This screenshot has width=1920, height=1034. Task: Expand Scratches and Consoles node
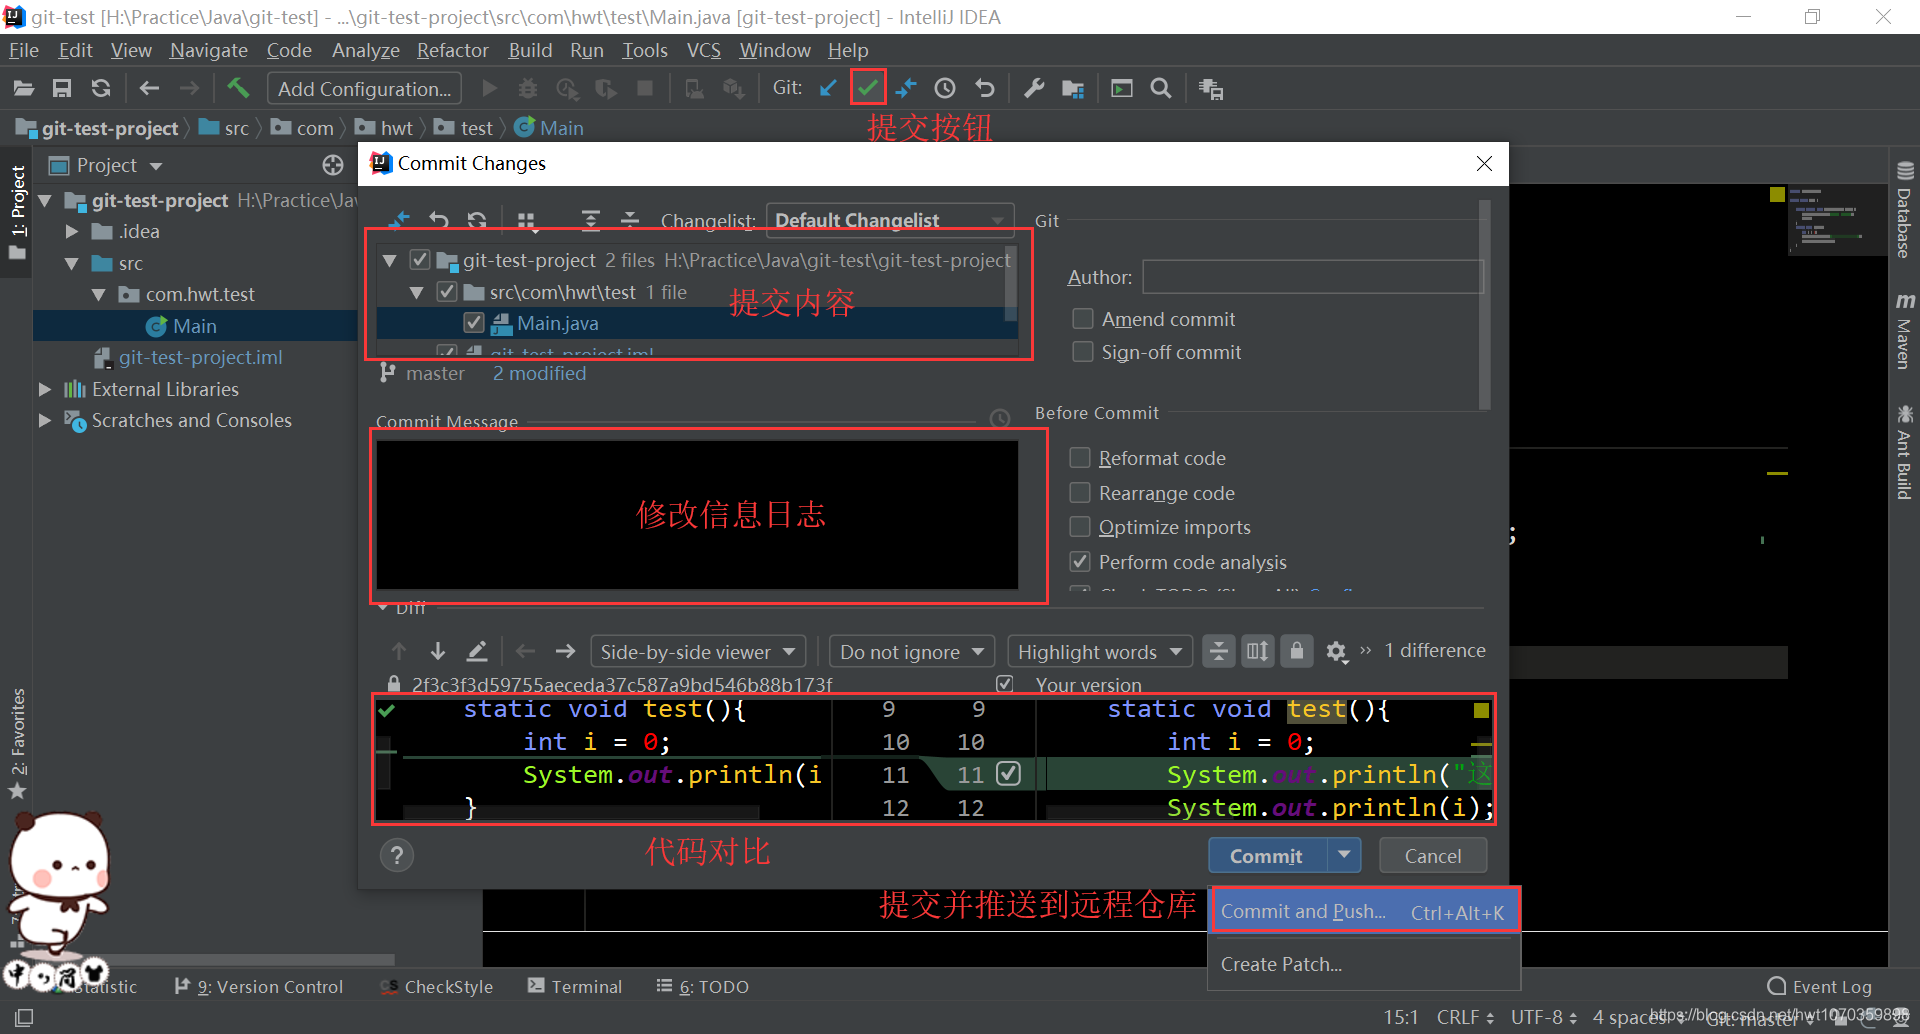click(x=44, y=420)
